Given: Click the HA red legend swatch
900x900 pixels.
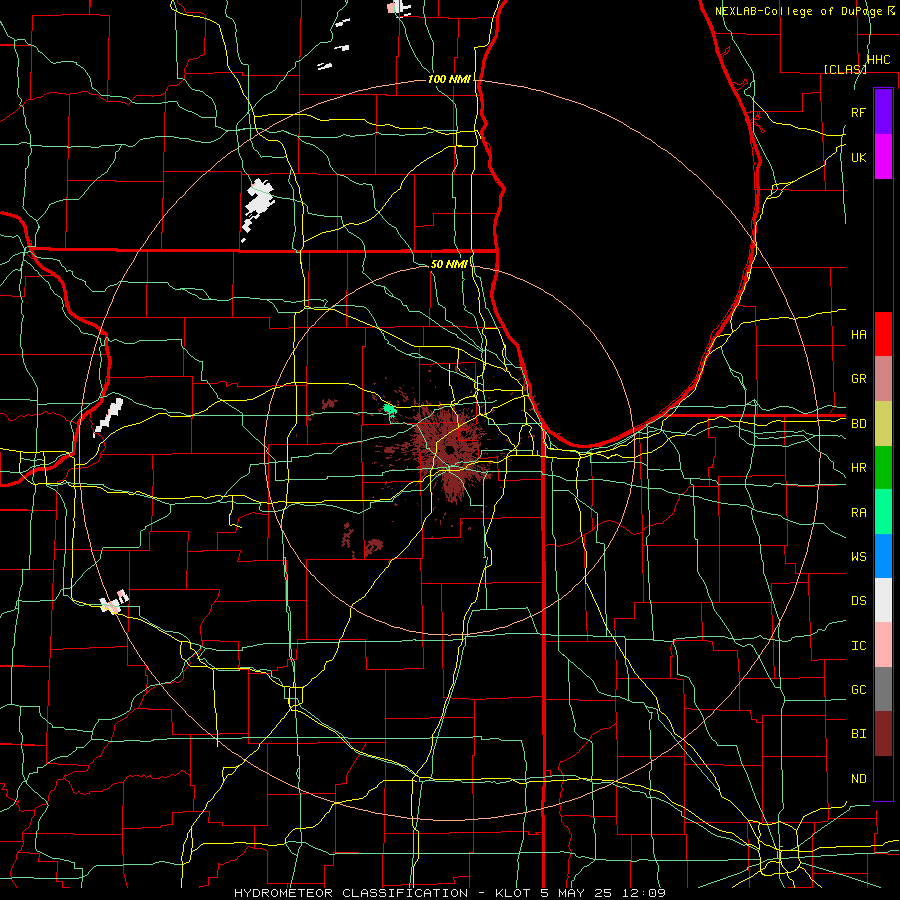Looking at the screenshot, I should tap(883, 334).
